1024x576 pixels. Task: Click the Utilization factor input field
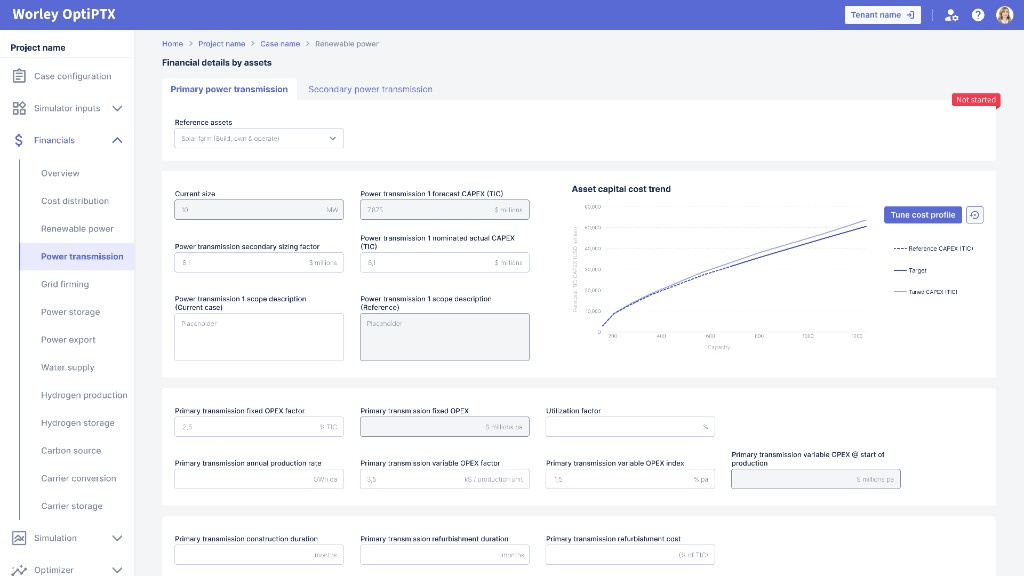pyautogui.click(x=630, y=426)
